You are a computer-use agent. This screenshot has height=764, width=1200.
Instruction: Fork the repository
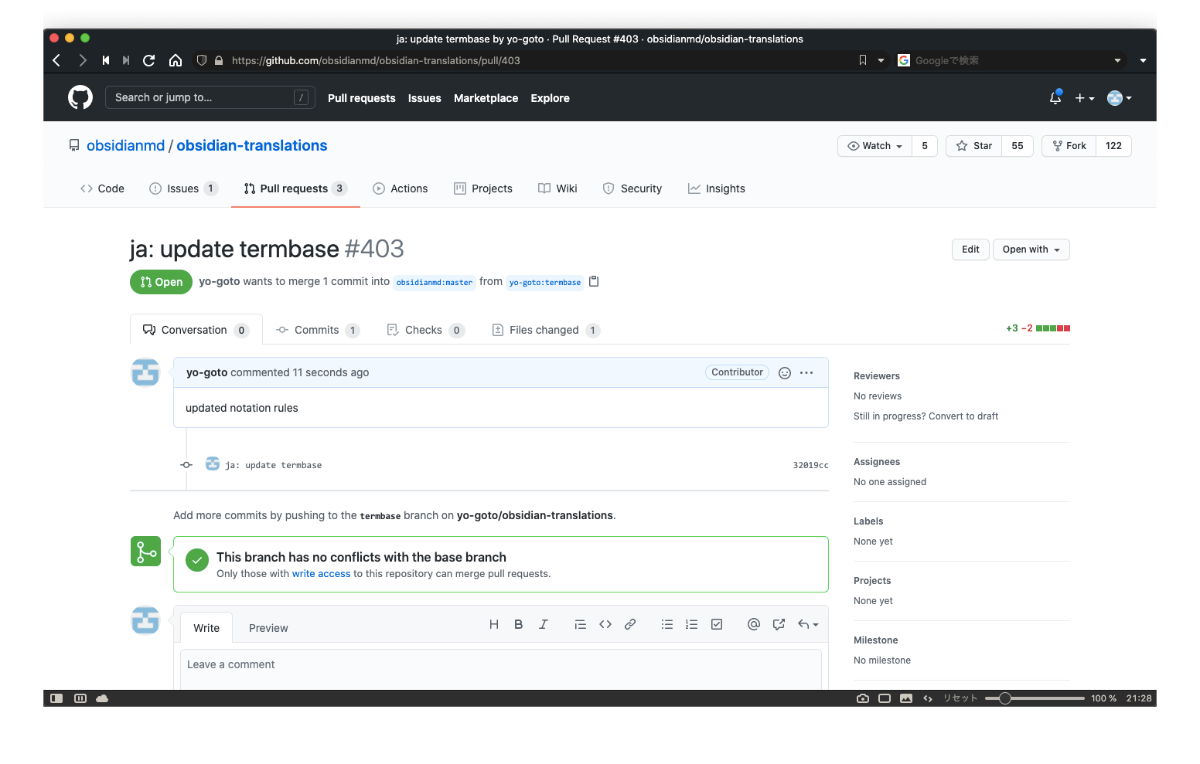[x=1069, y=146]
